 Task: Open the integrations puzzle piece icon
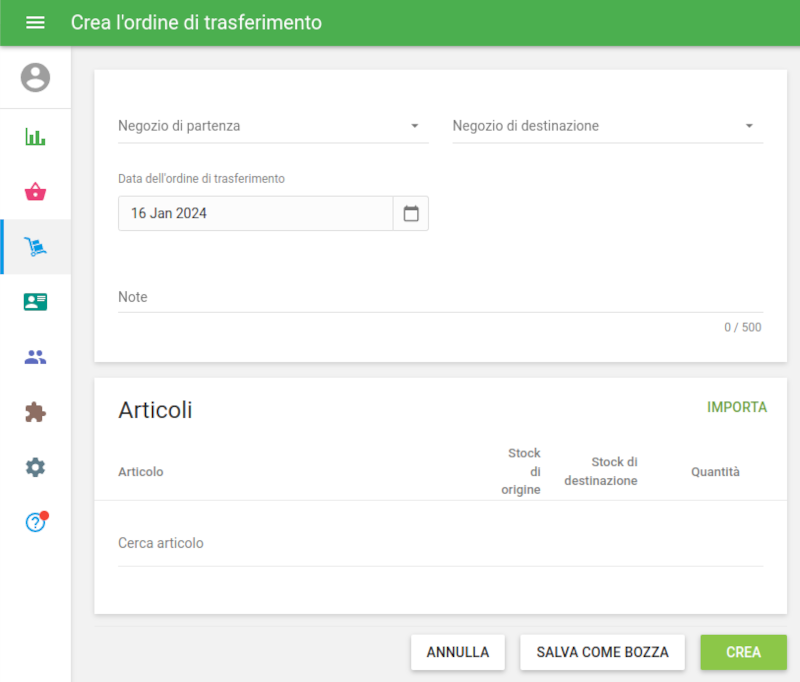click(35, 412)
